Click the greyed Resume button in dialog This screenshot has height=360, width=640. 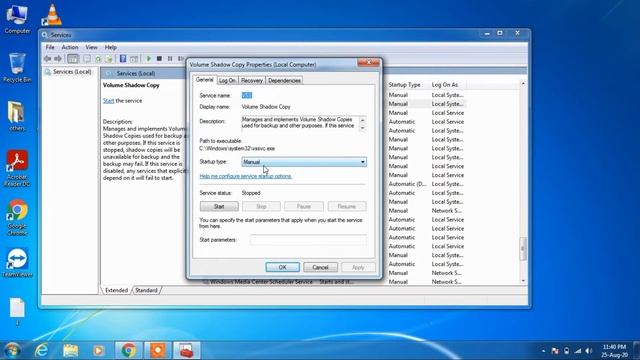pos(347,207)
